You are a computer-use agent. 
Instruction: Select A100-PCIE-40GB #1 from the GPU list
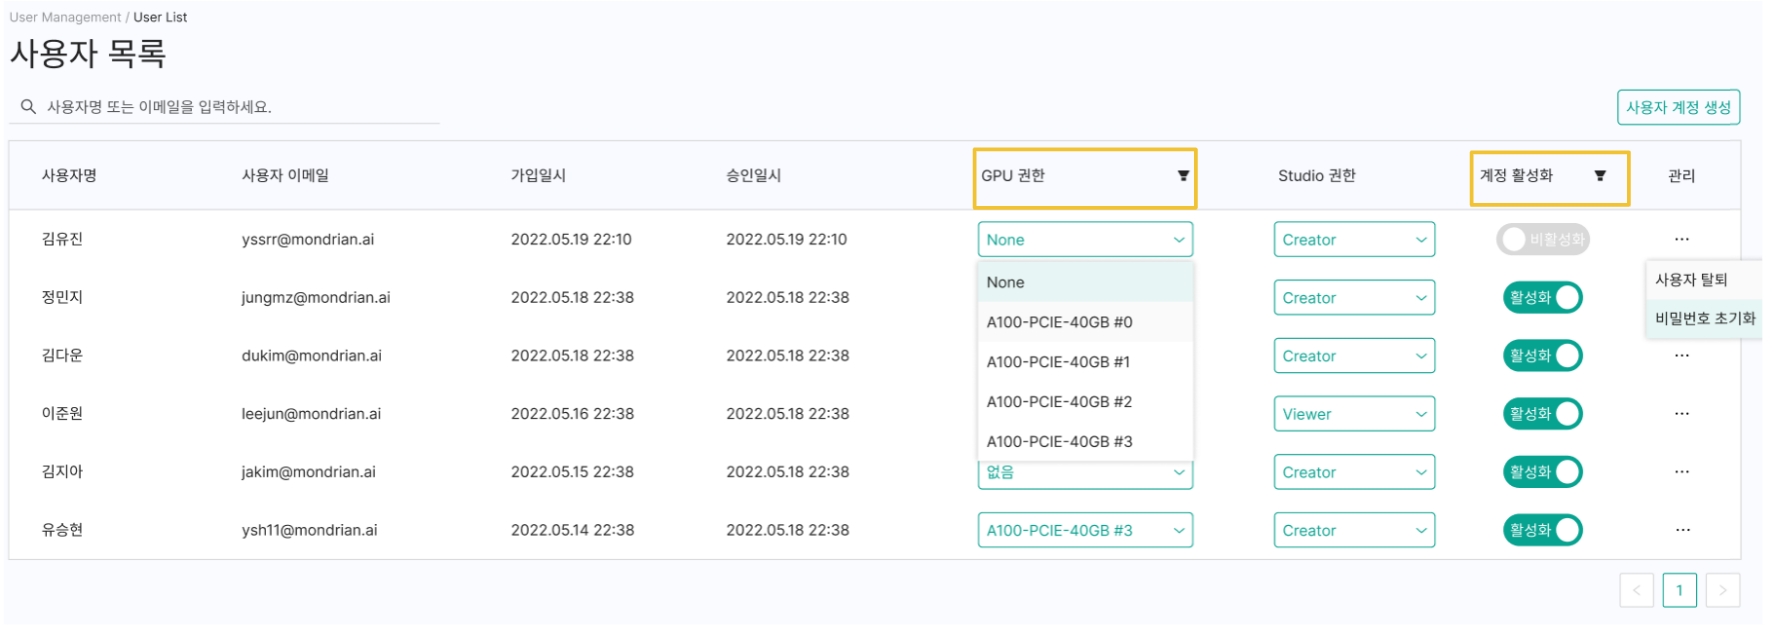pos(1058,362)
